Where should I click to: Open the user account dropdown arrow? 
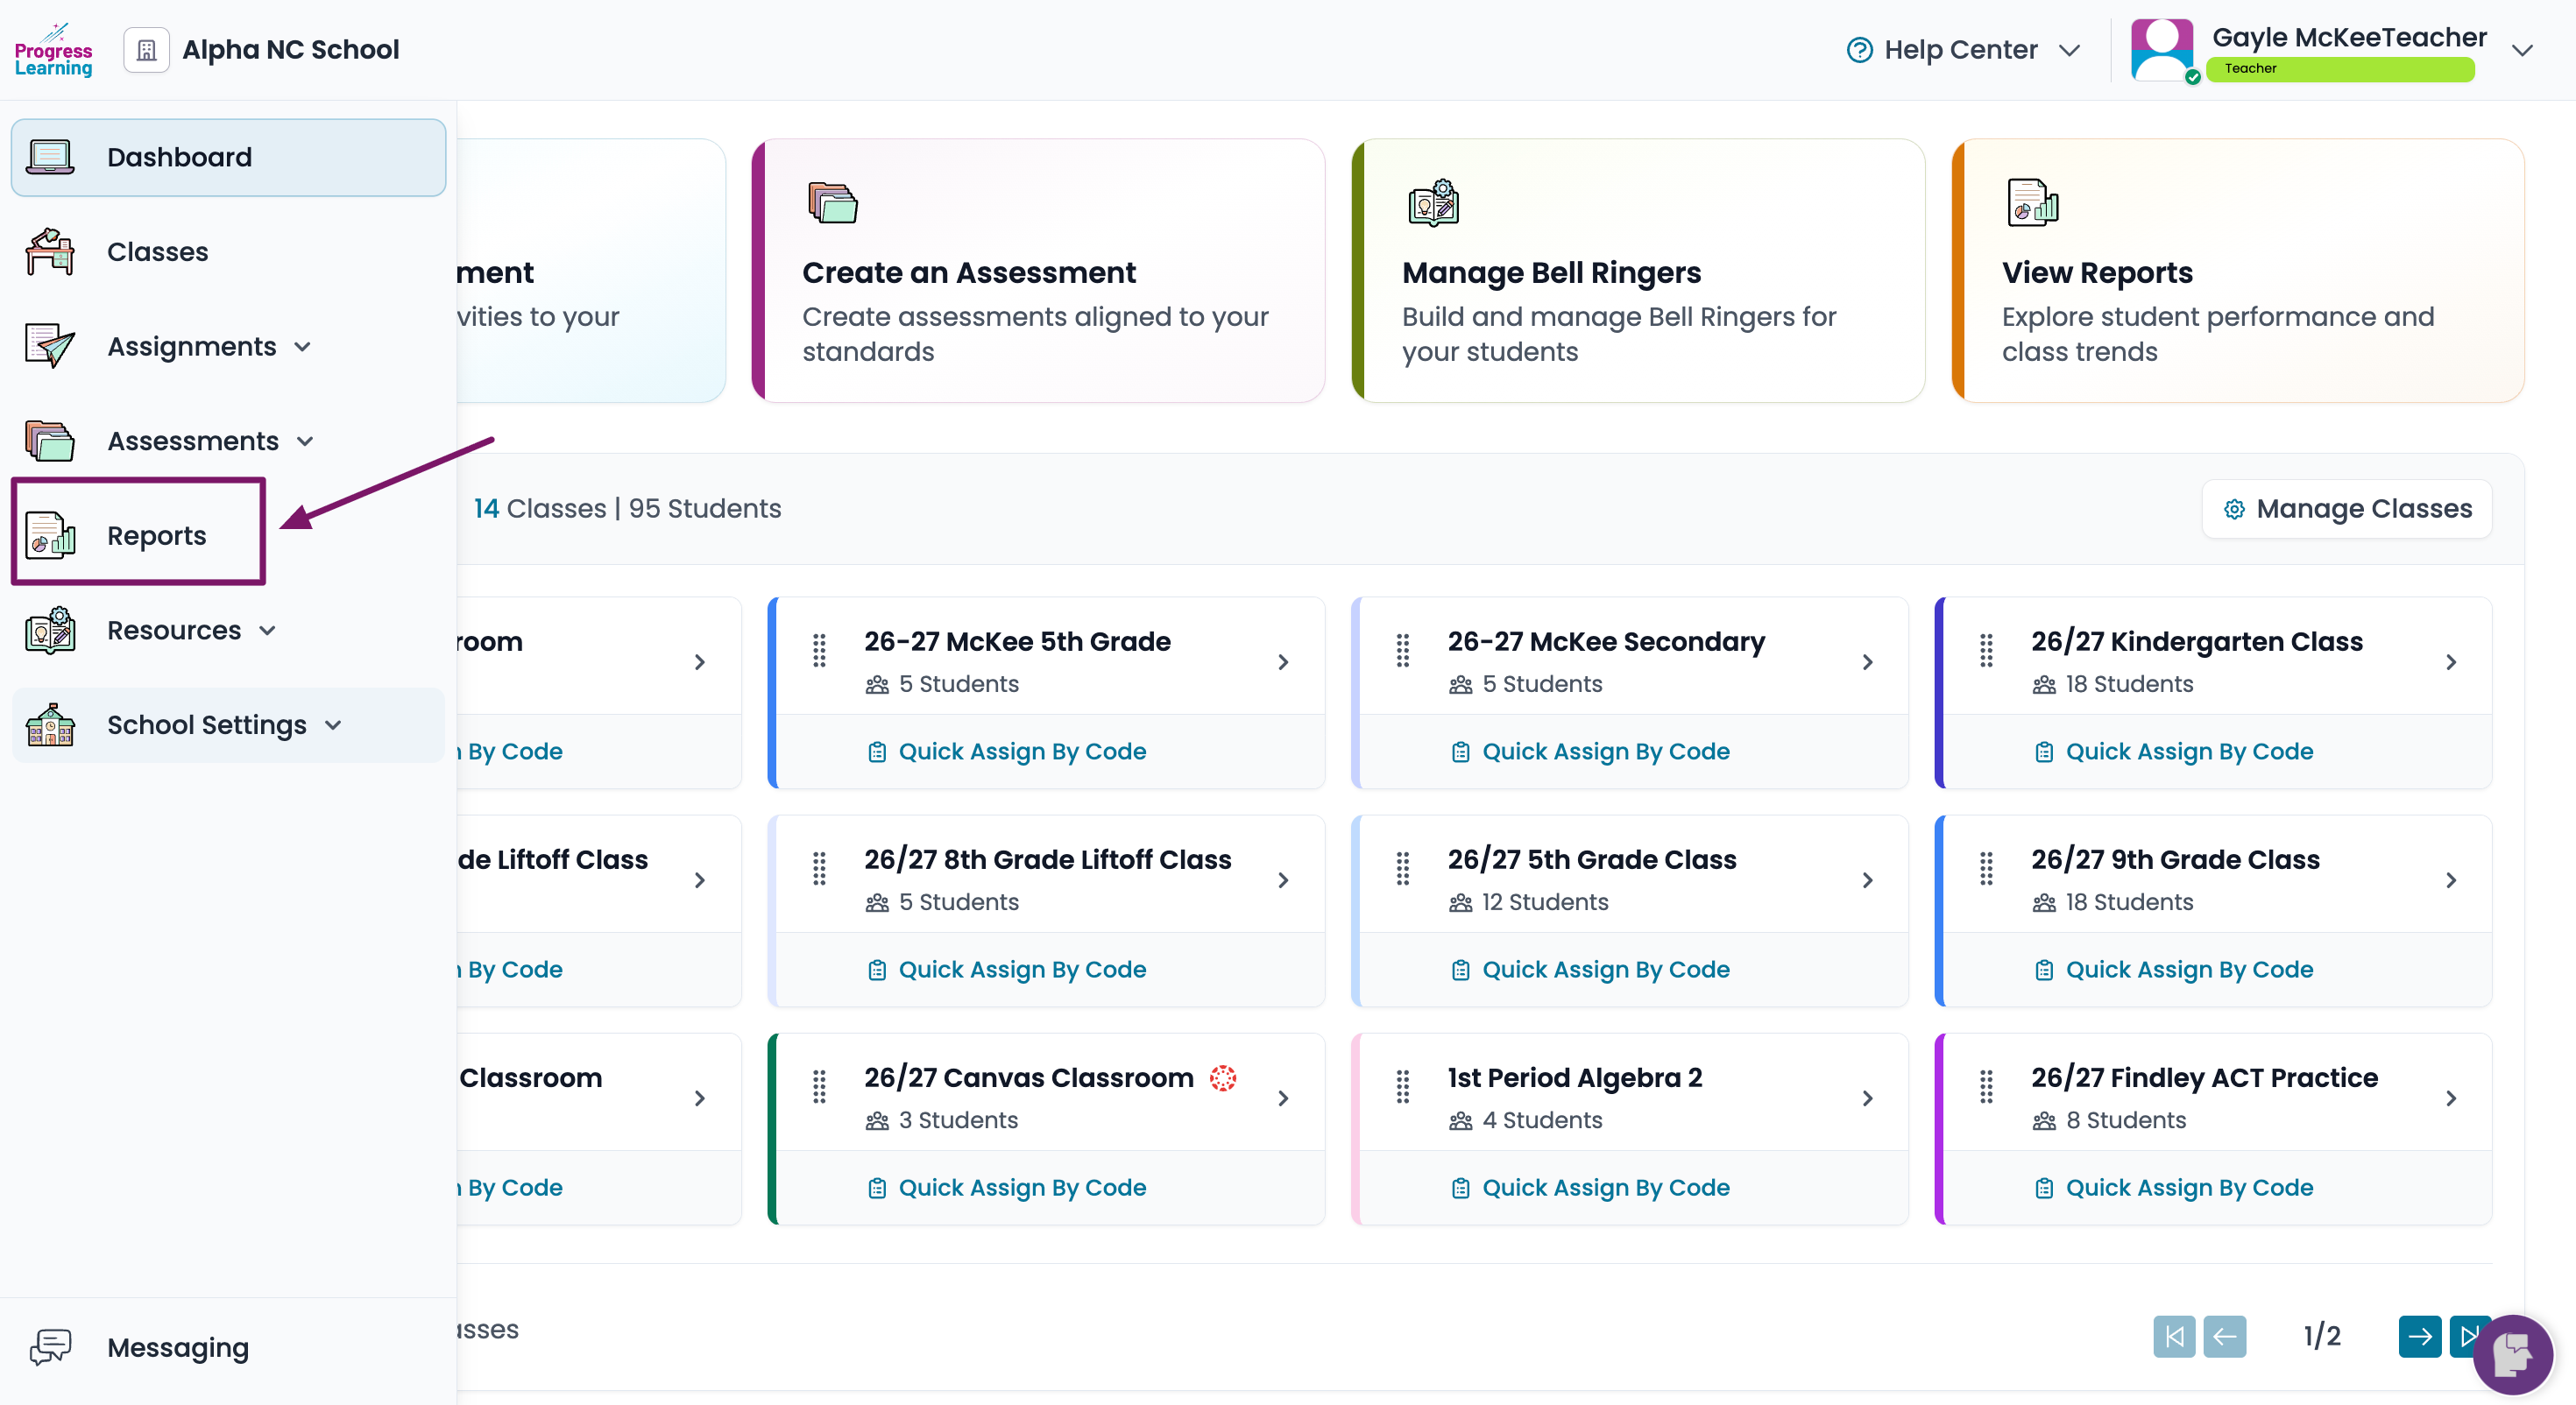click(2522, 50)
